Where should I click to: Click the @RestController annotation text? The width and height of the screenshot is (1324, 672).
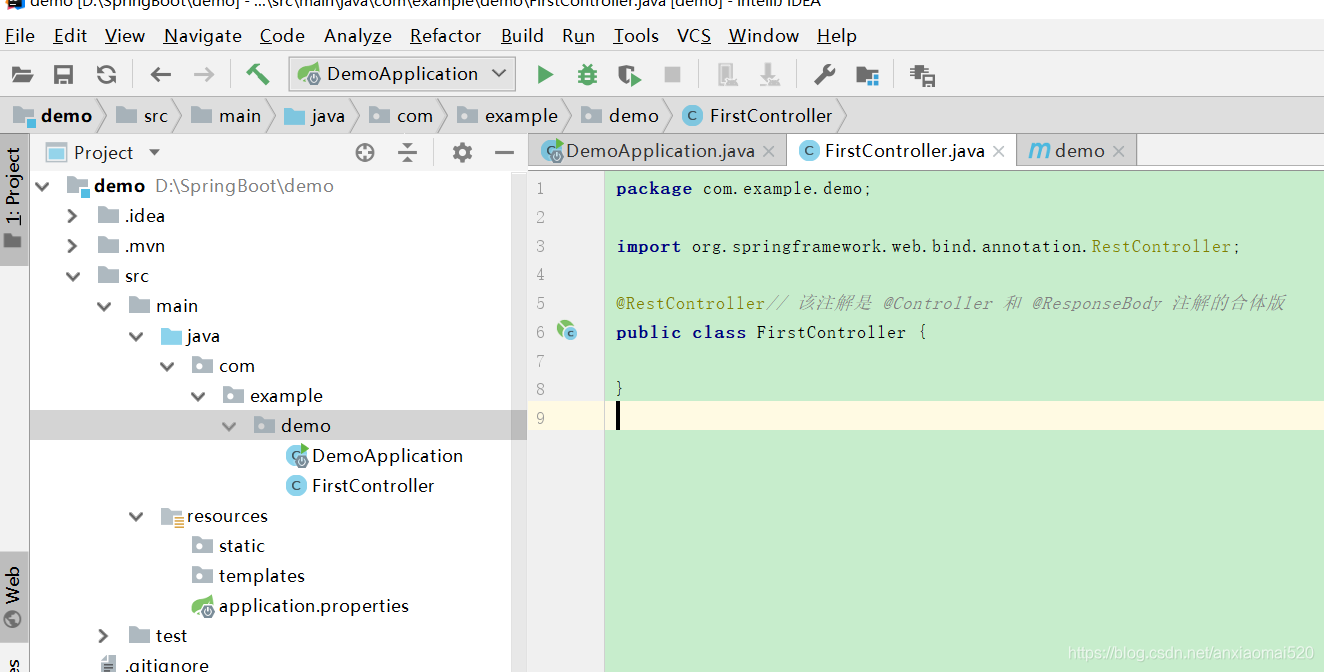tap(691, 303)
